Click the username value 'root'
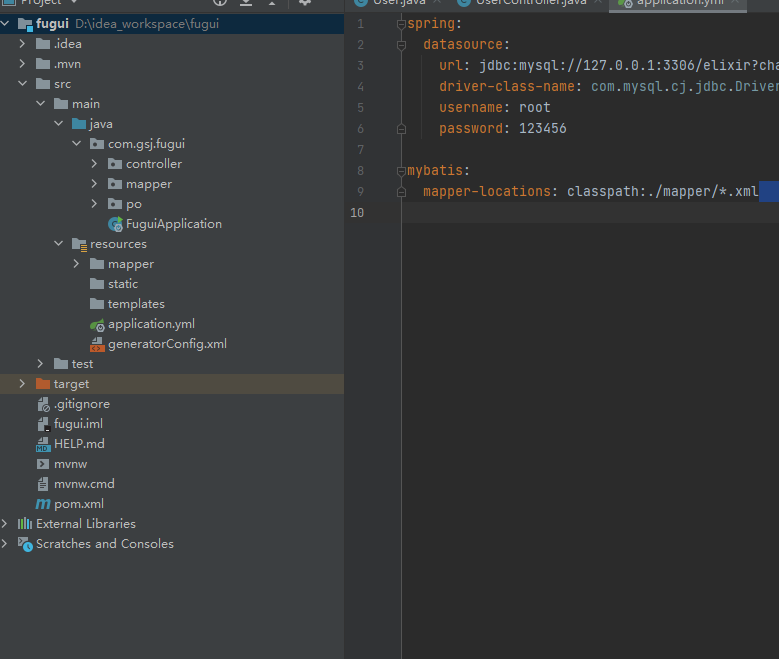Image resolution: width=779 pixels, height=659 pixels. [x=535, y=107]
